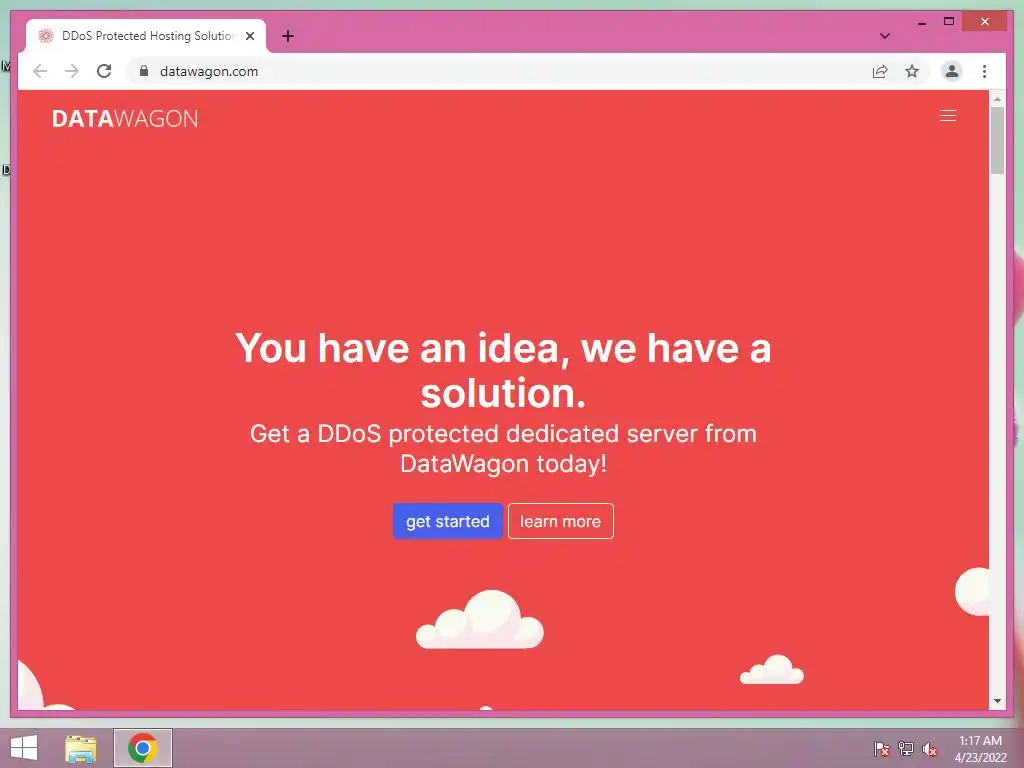Click the "Get a DDoS protected" subtitle
This screenshot has width=1024, height=768.
click(503, 449)
